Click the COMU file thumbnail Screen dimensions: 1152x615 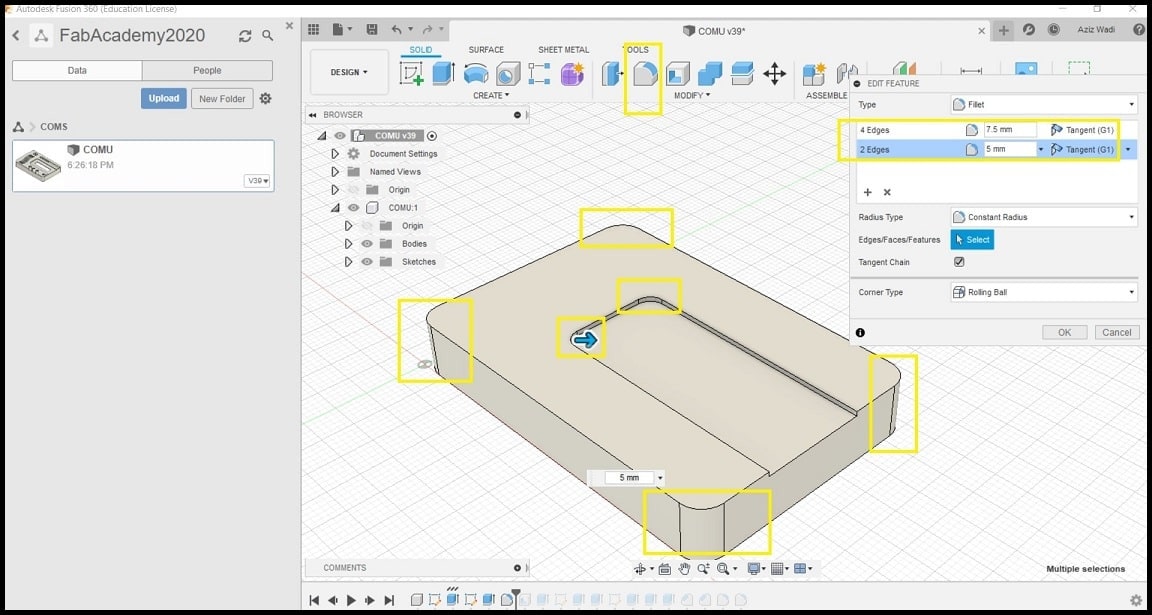point(37,165)
